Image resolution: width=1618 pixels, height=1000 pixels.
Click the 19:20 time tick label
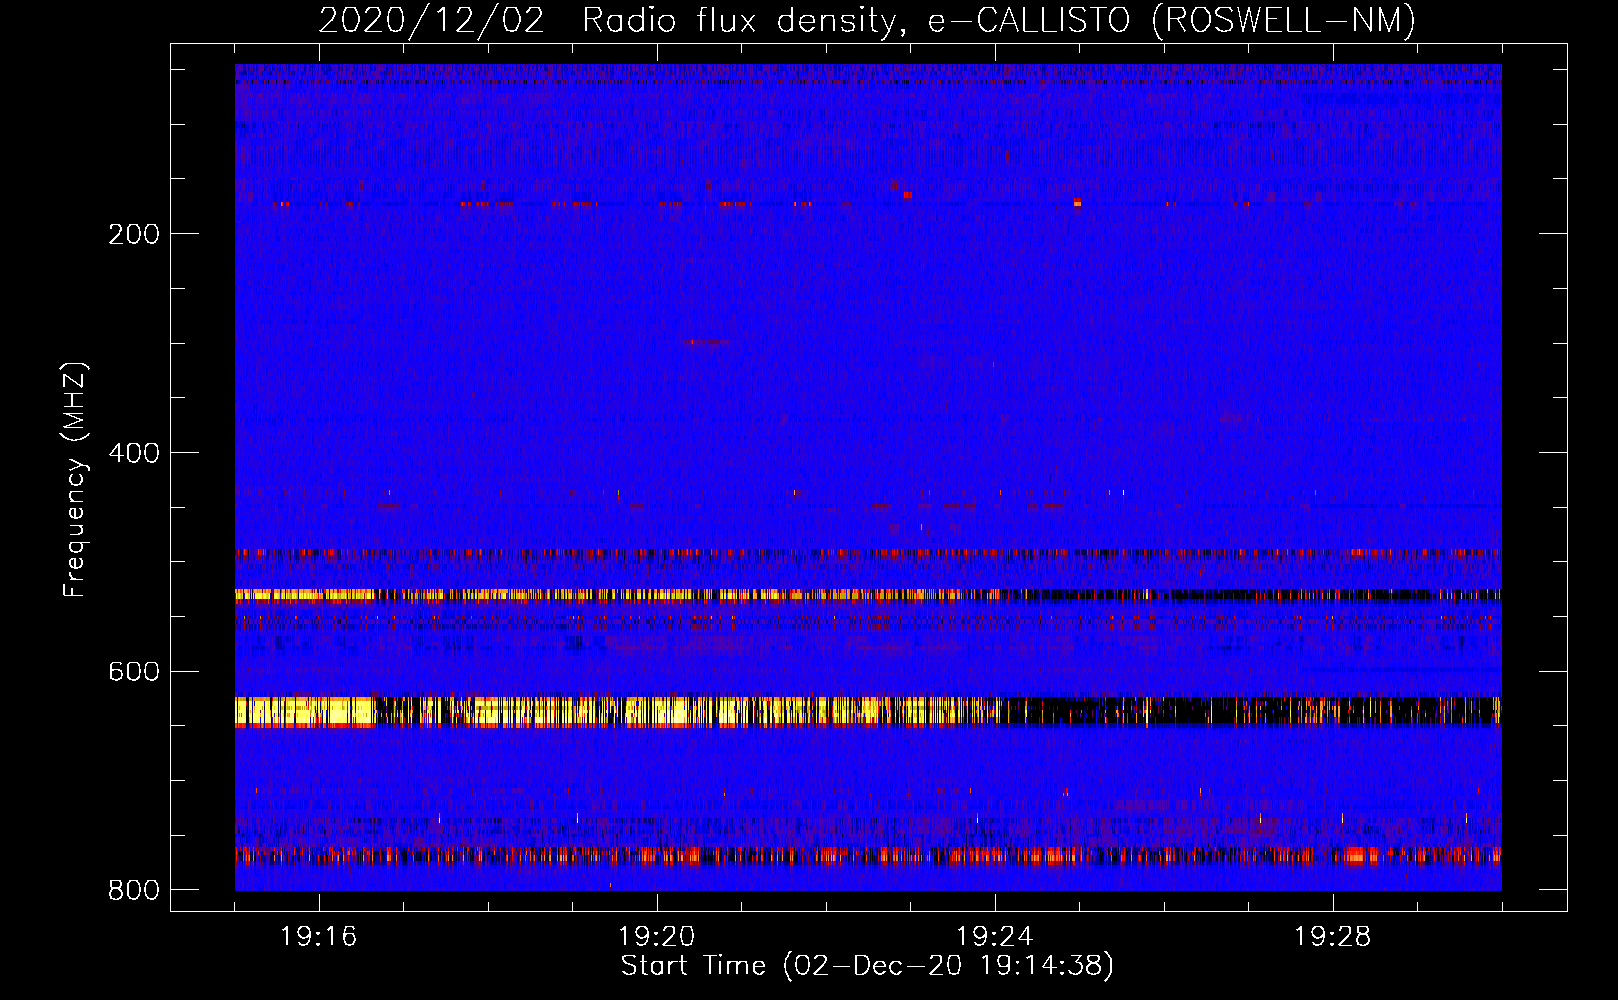pyautogui.click(x=657, y=937)
